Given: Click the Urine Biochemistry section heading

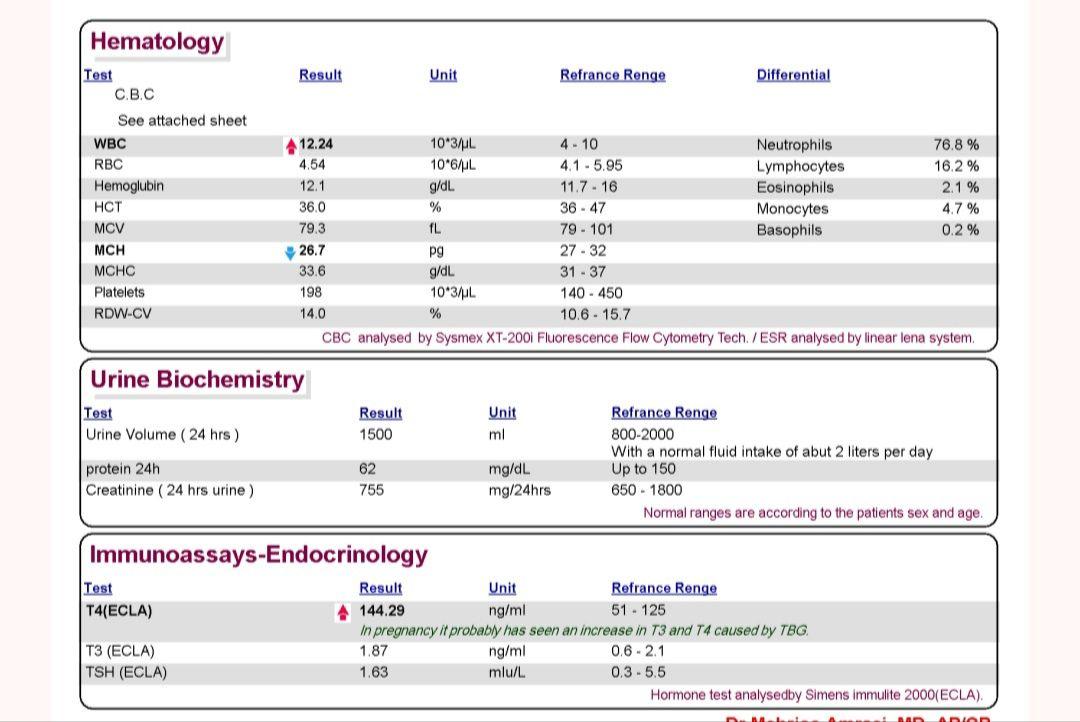Looking at the screenshot, I should click(x=197, y=380).
